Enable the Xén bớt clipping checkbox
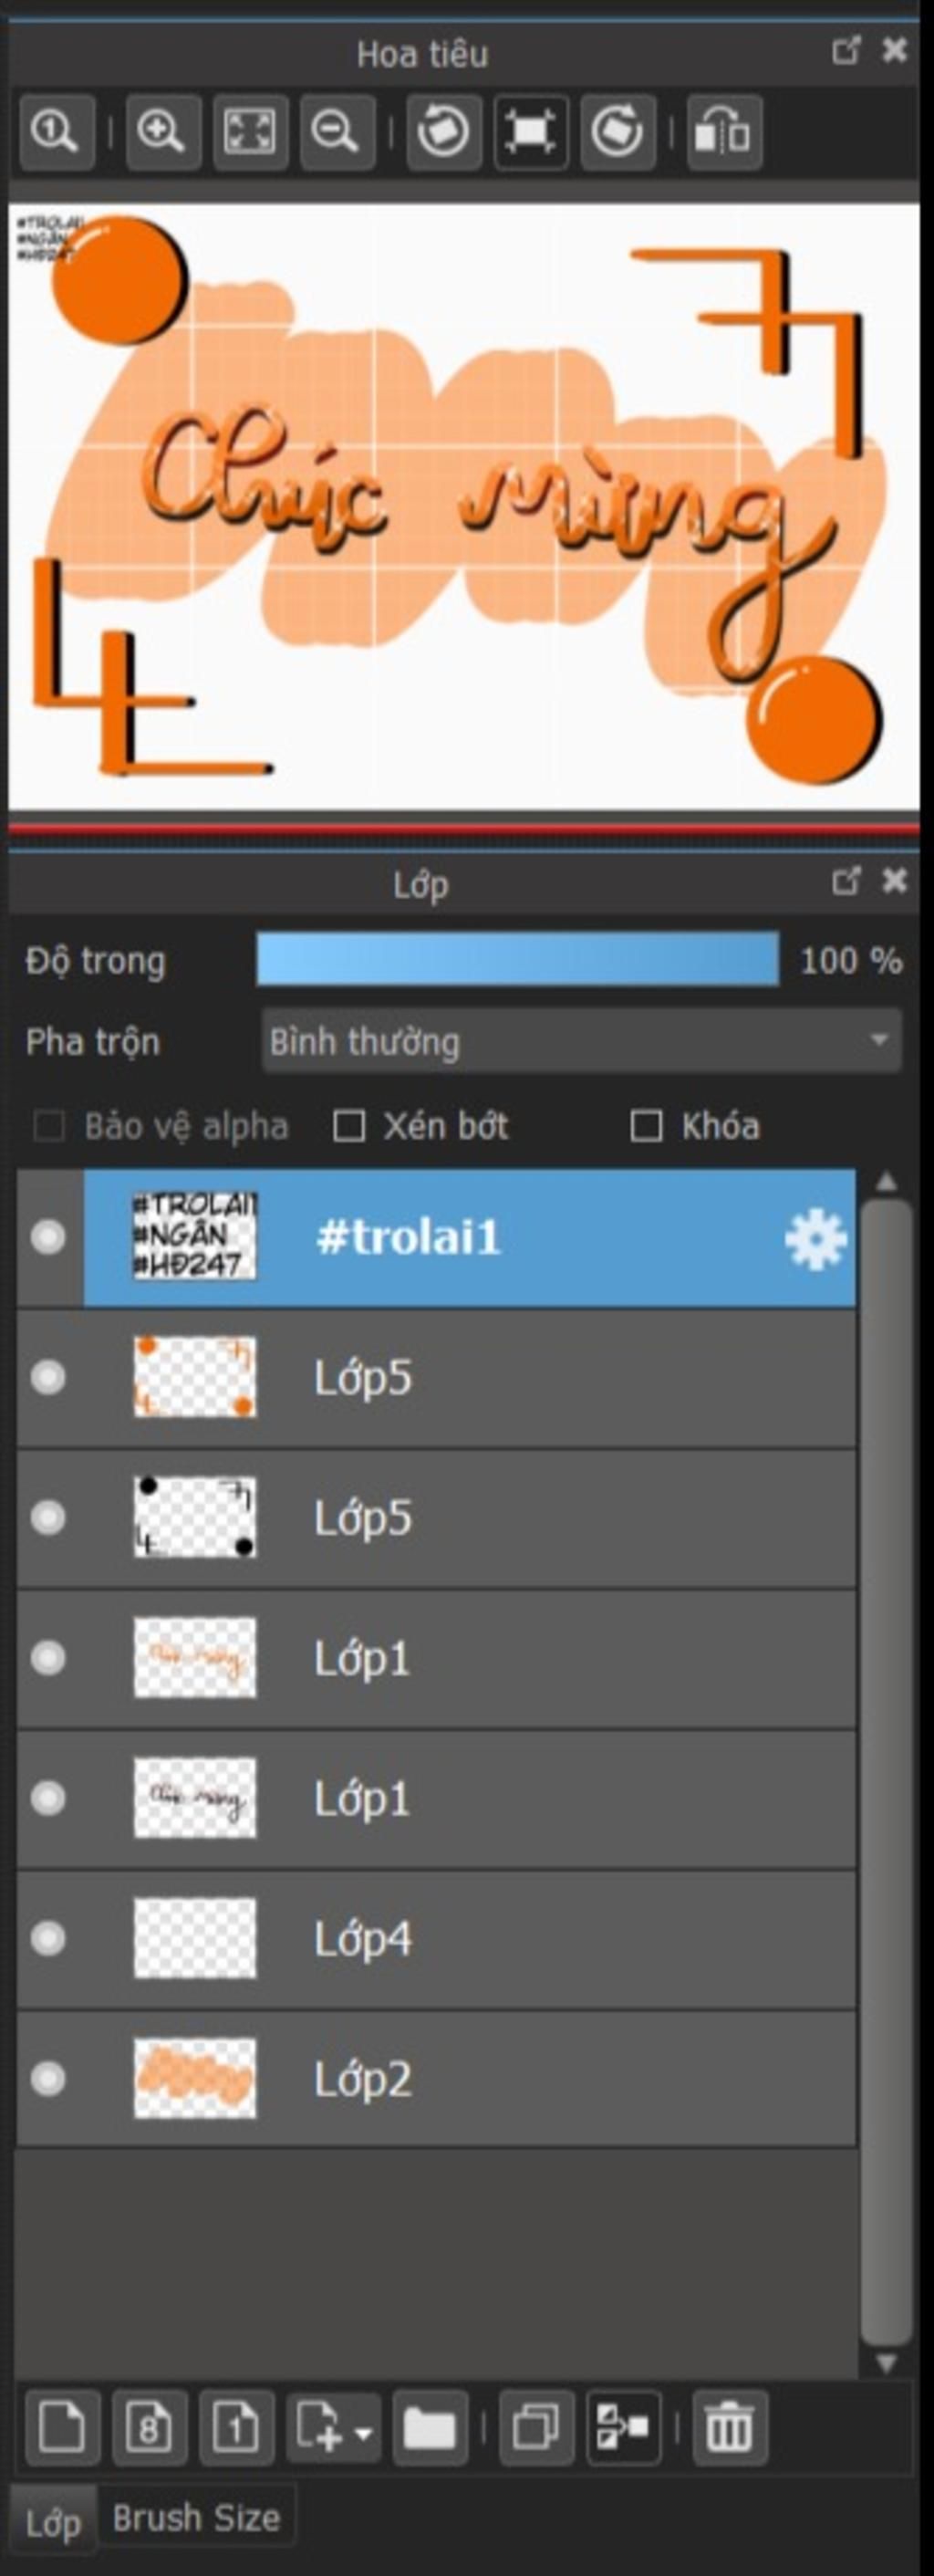 click(x=348, y=1126)
